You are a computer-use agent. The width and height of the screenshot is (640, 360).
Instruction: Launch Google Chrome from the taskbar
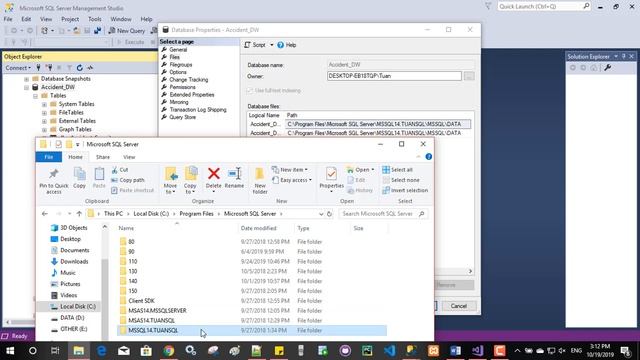point(169,351)
